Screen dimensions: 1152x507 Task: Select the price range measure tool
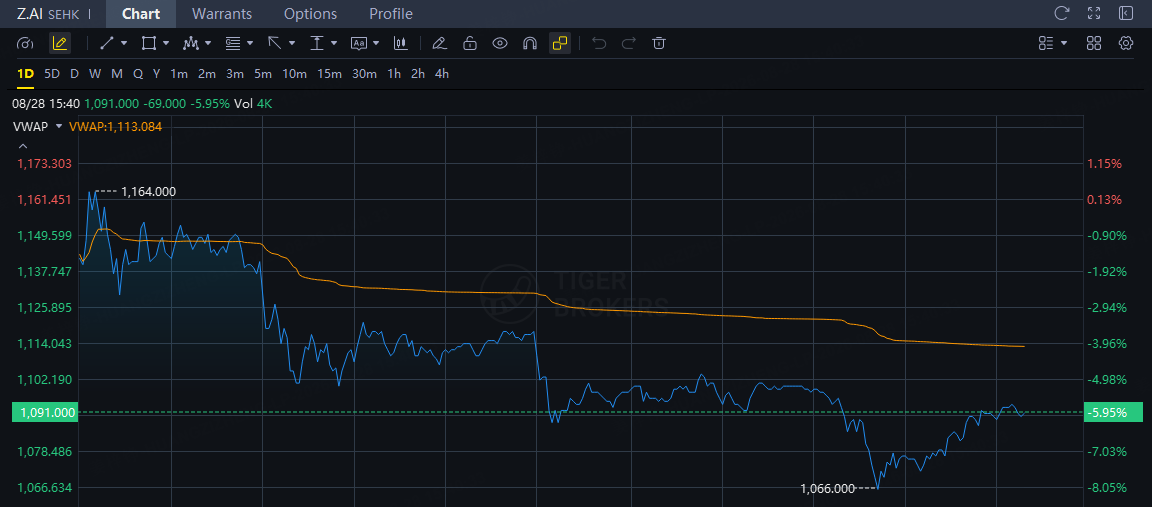[x=317, y=43]
